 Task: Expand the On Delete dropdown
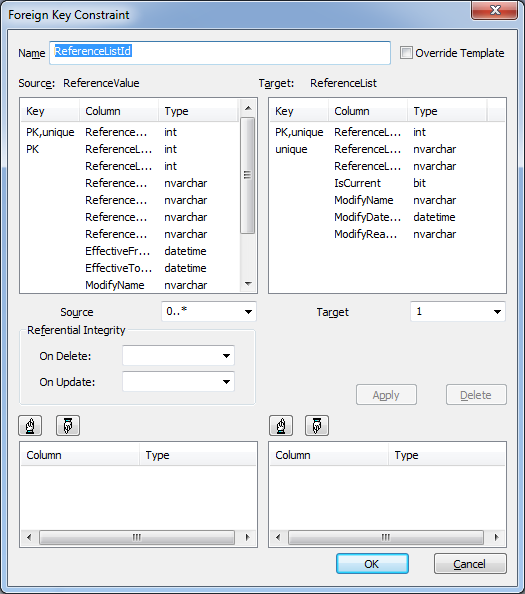(x=178, y=355)
